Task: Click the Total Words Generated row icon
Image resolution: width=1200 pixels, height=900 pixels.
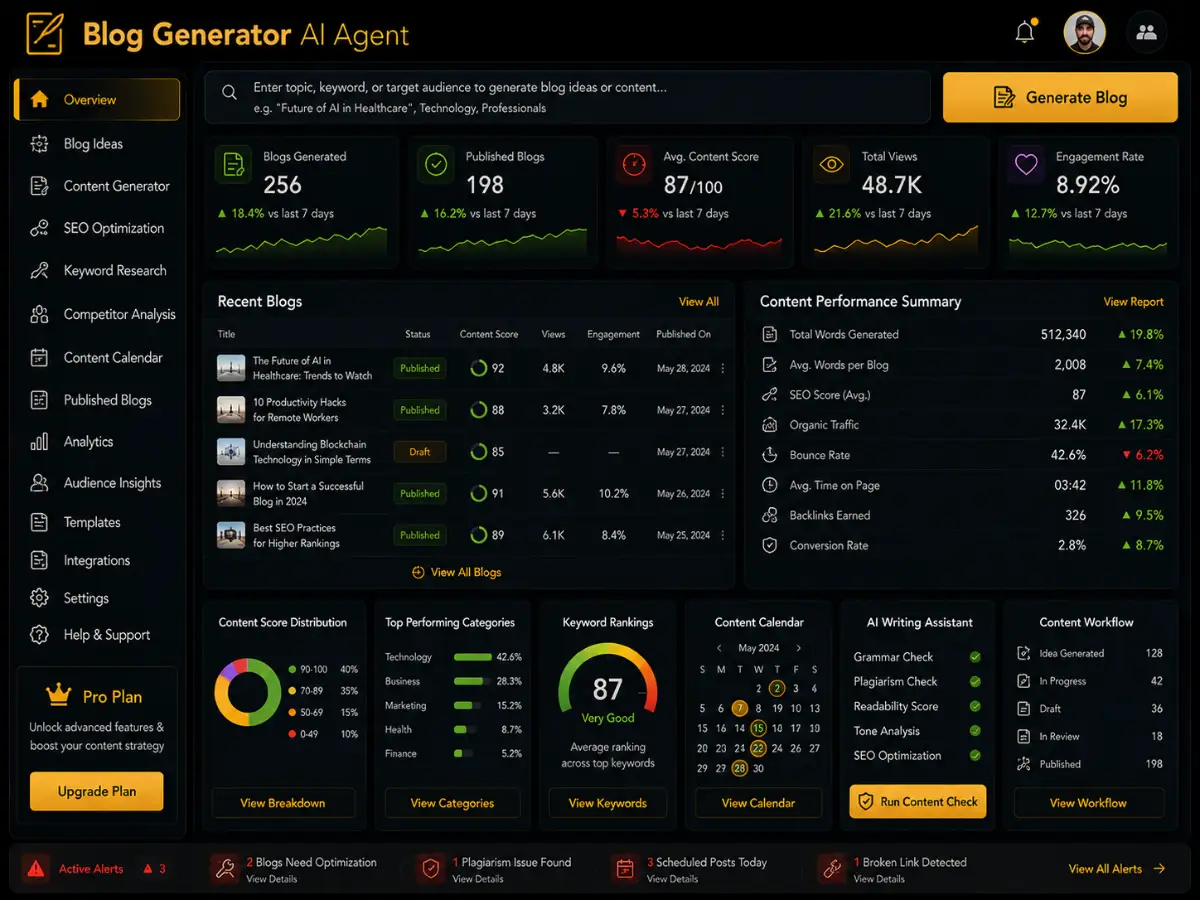Action: click(x=770, y=334)
